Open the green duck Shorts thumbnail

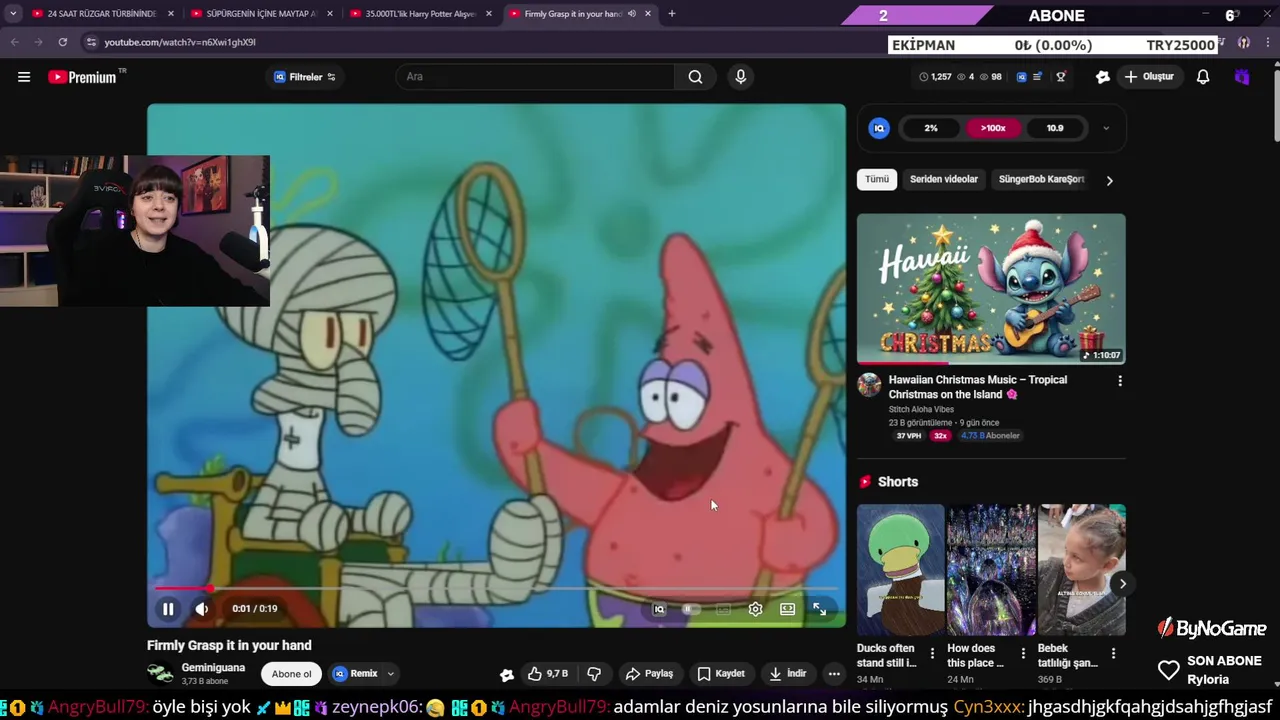900,570
